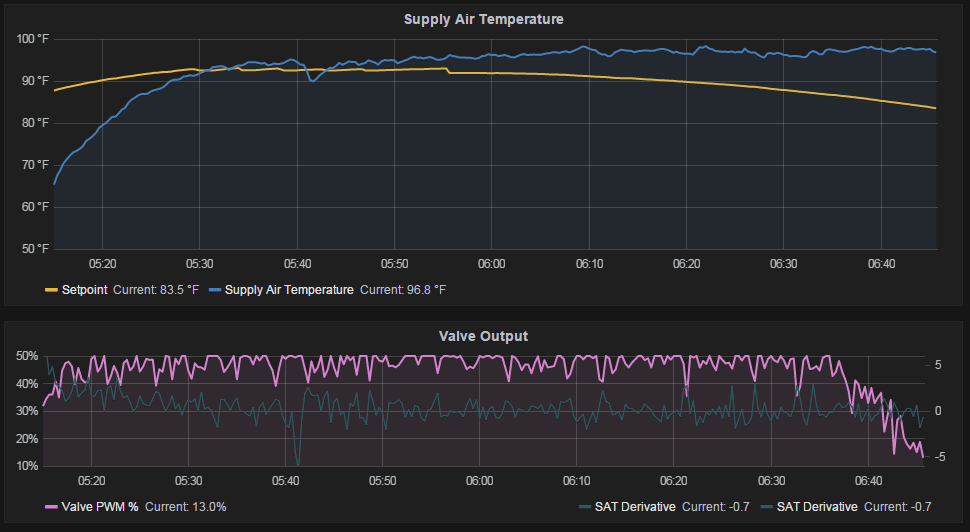Click the Setpoint Current 83.5 °F value
Image resolution: width=970 pixels, height=532 pixels.
pyautogui.click(x=156, y=290)
